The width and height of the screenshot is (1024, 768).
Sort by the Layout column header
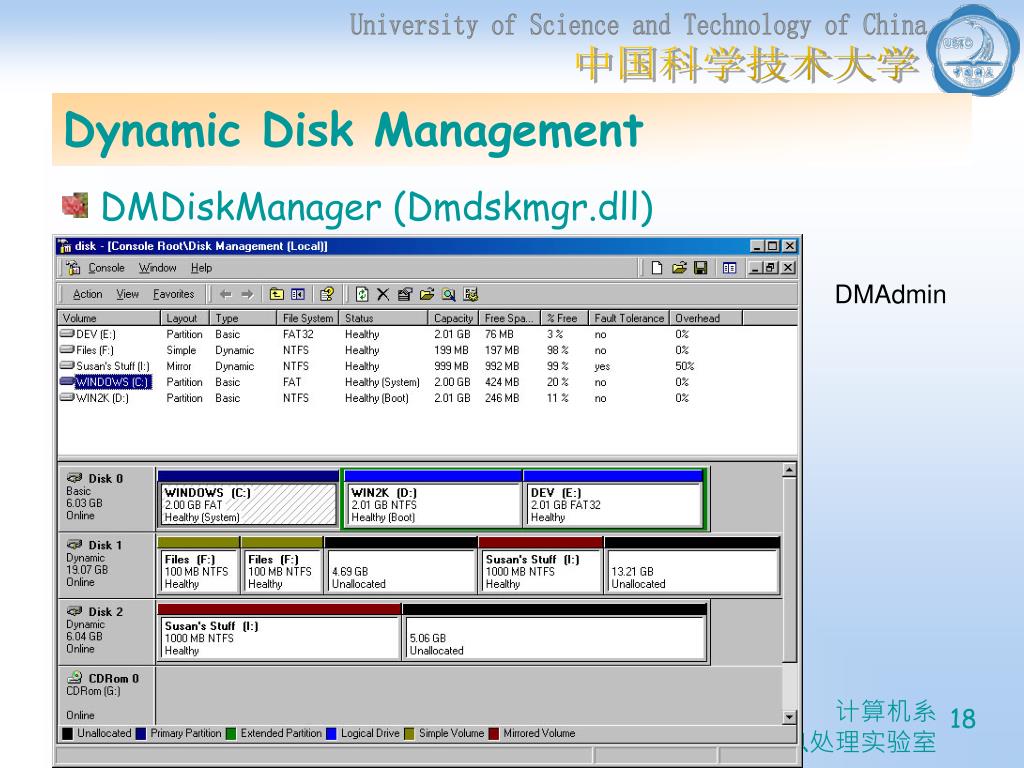click(x=185, y=318)
